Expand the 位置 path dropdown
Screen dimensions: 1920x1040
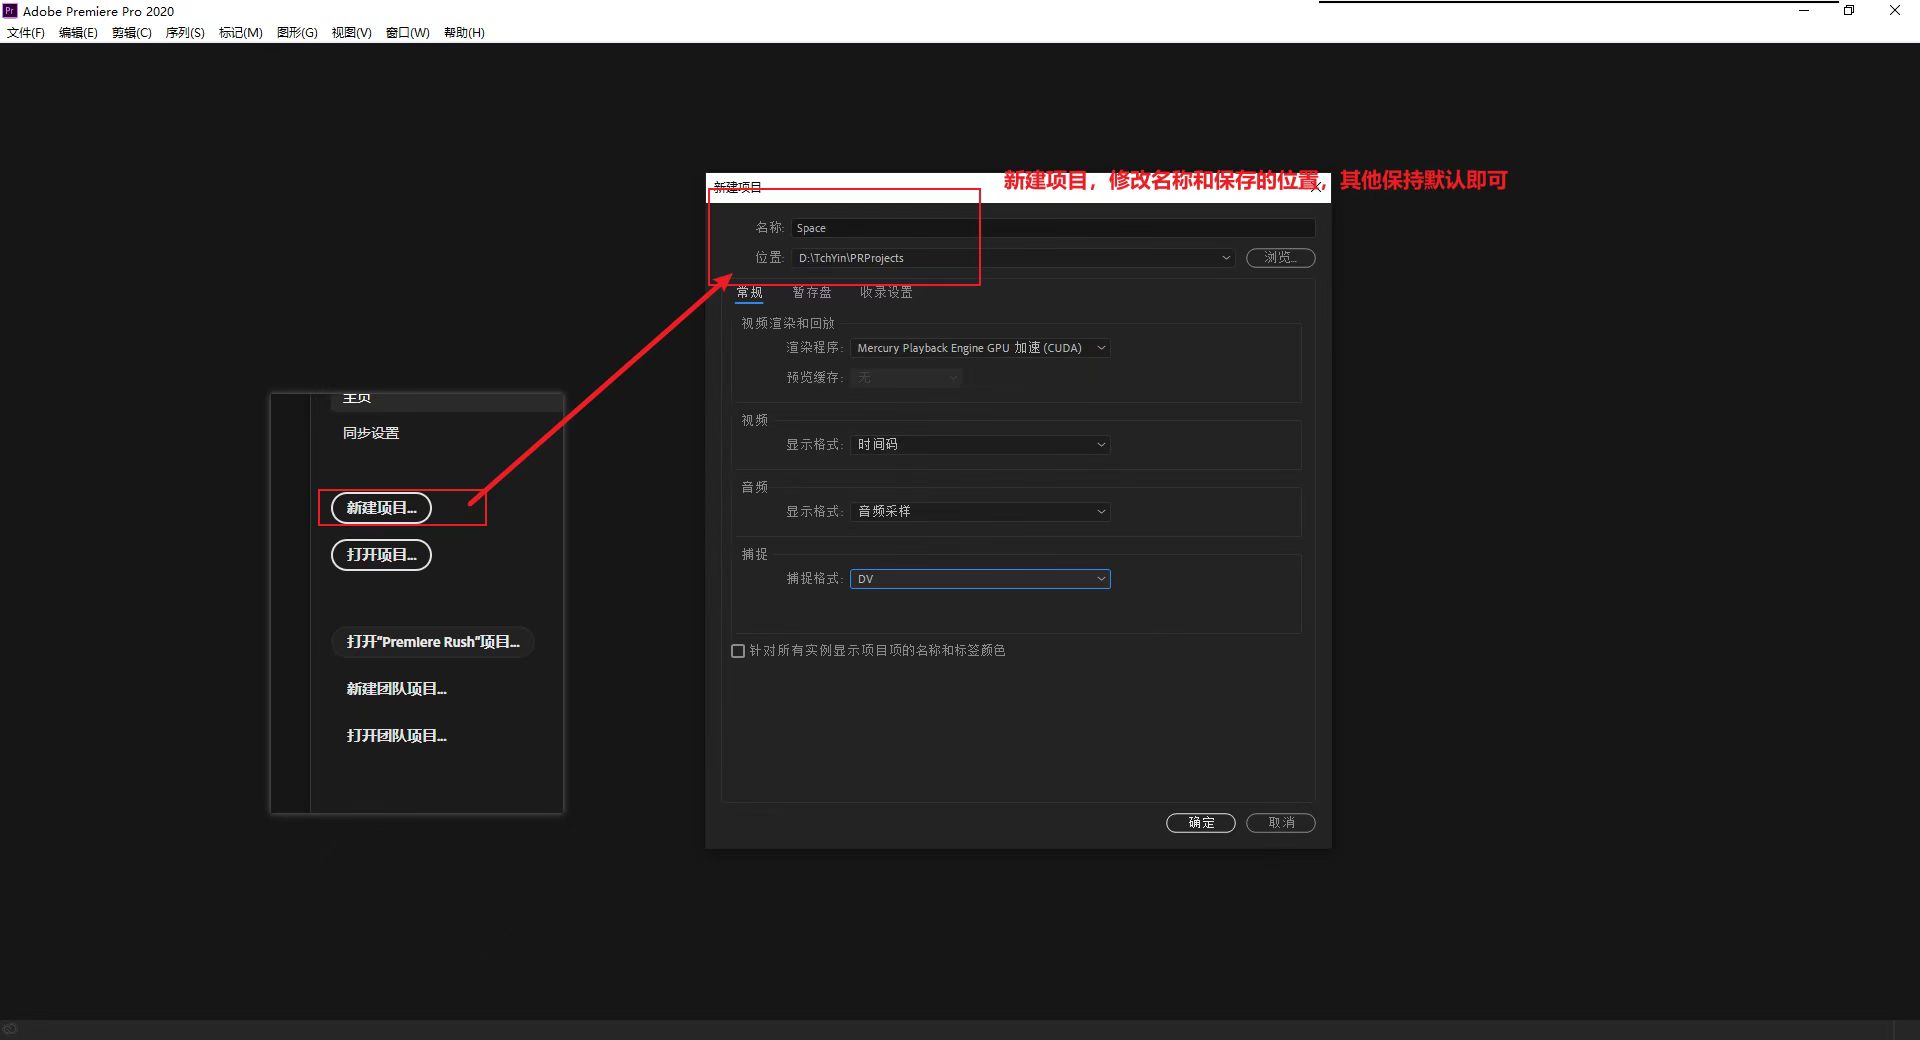(1226, 258)
